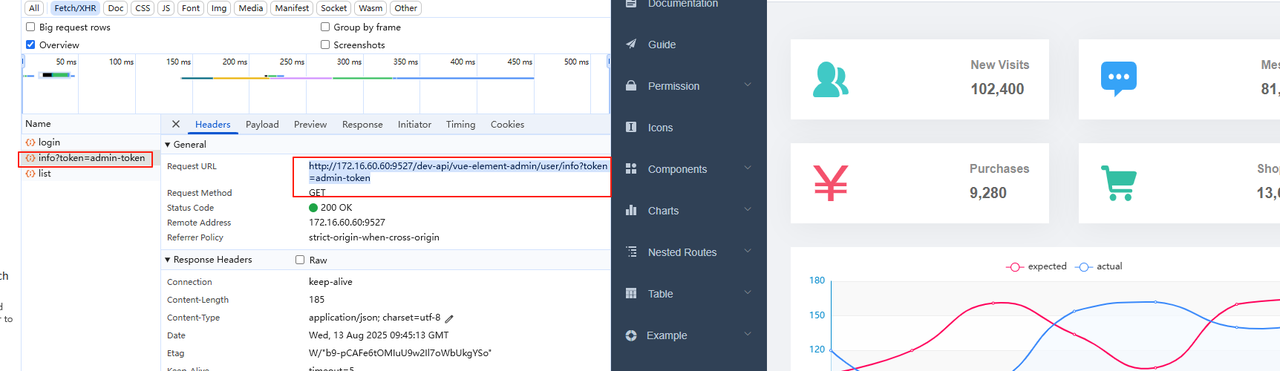Viewport: 1280px width, 371px height.
Task: Edit the Content-Type header pencil icon
Action: click(x=449, y=318)
